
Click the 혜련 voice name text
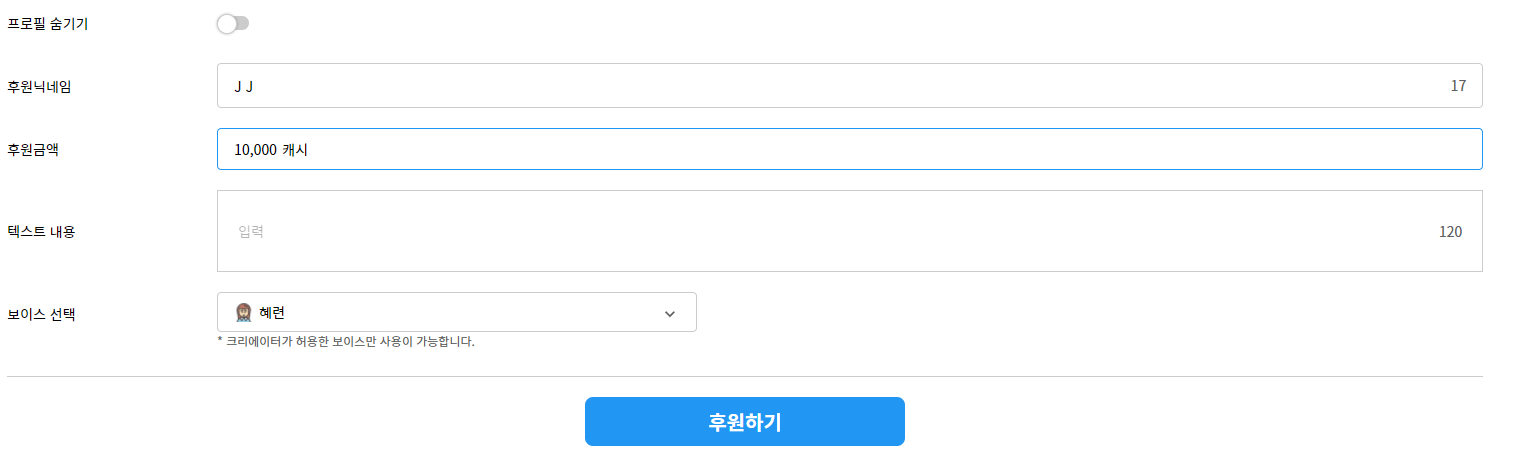tap(272, 313)
